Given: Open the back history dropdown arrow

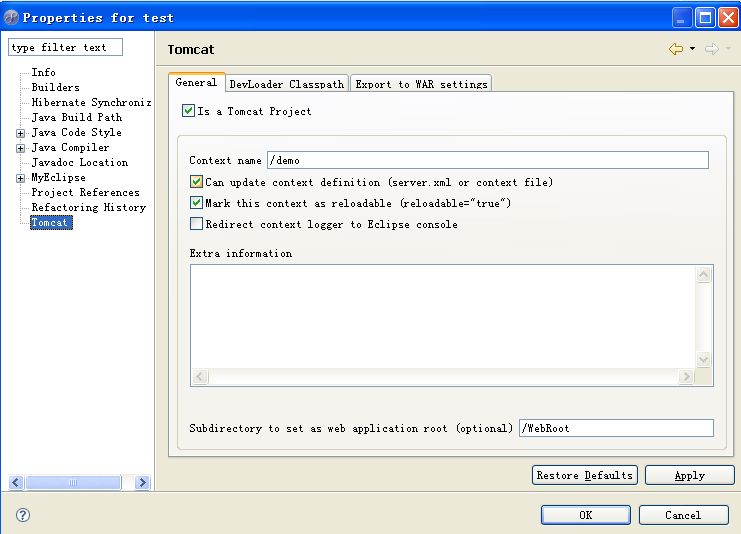Looking at the screenshot, I should [x=692, y=49].
